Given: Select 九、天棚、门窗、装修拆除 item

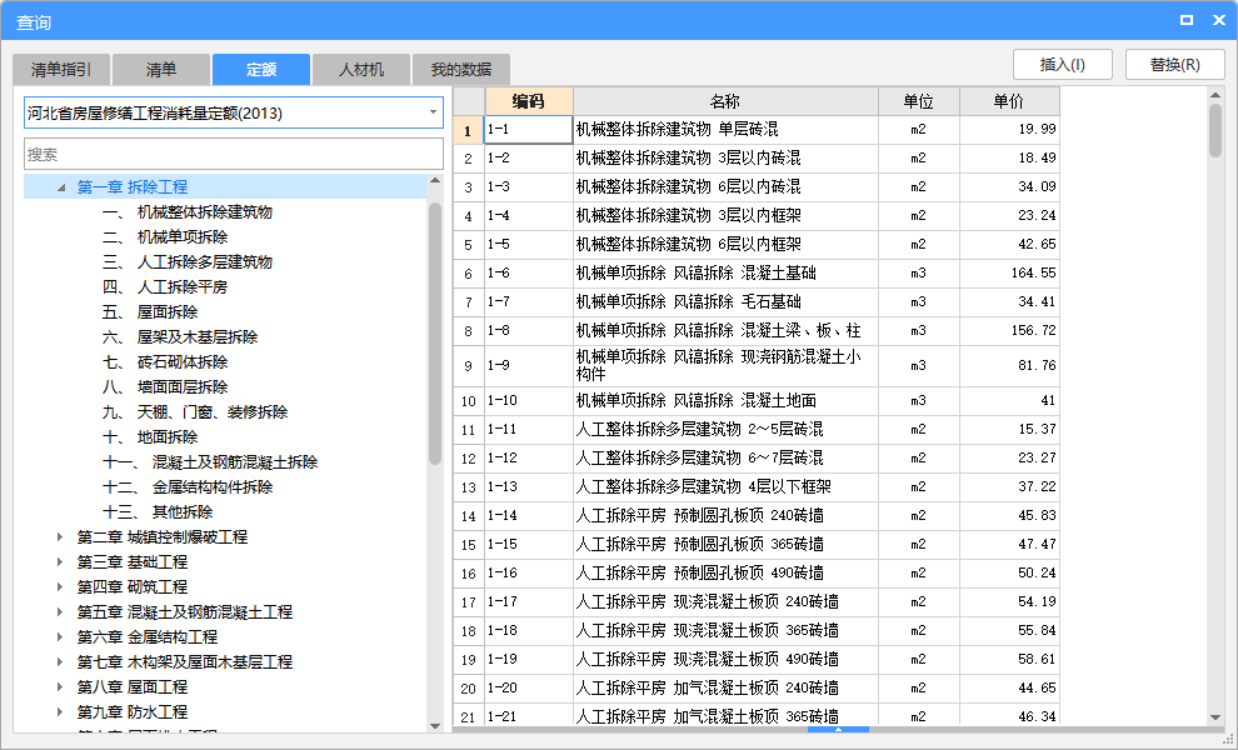Looking at the screenshot, I should click(x=195, y=412).
